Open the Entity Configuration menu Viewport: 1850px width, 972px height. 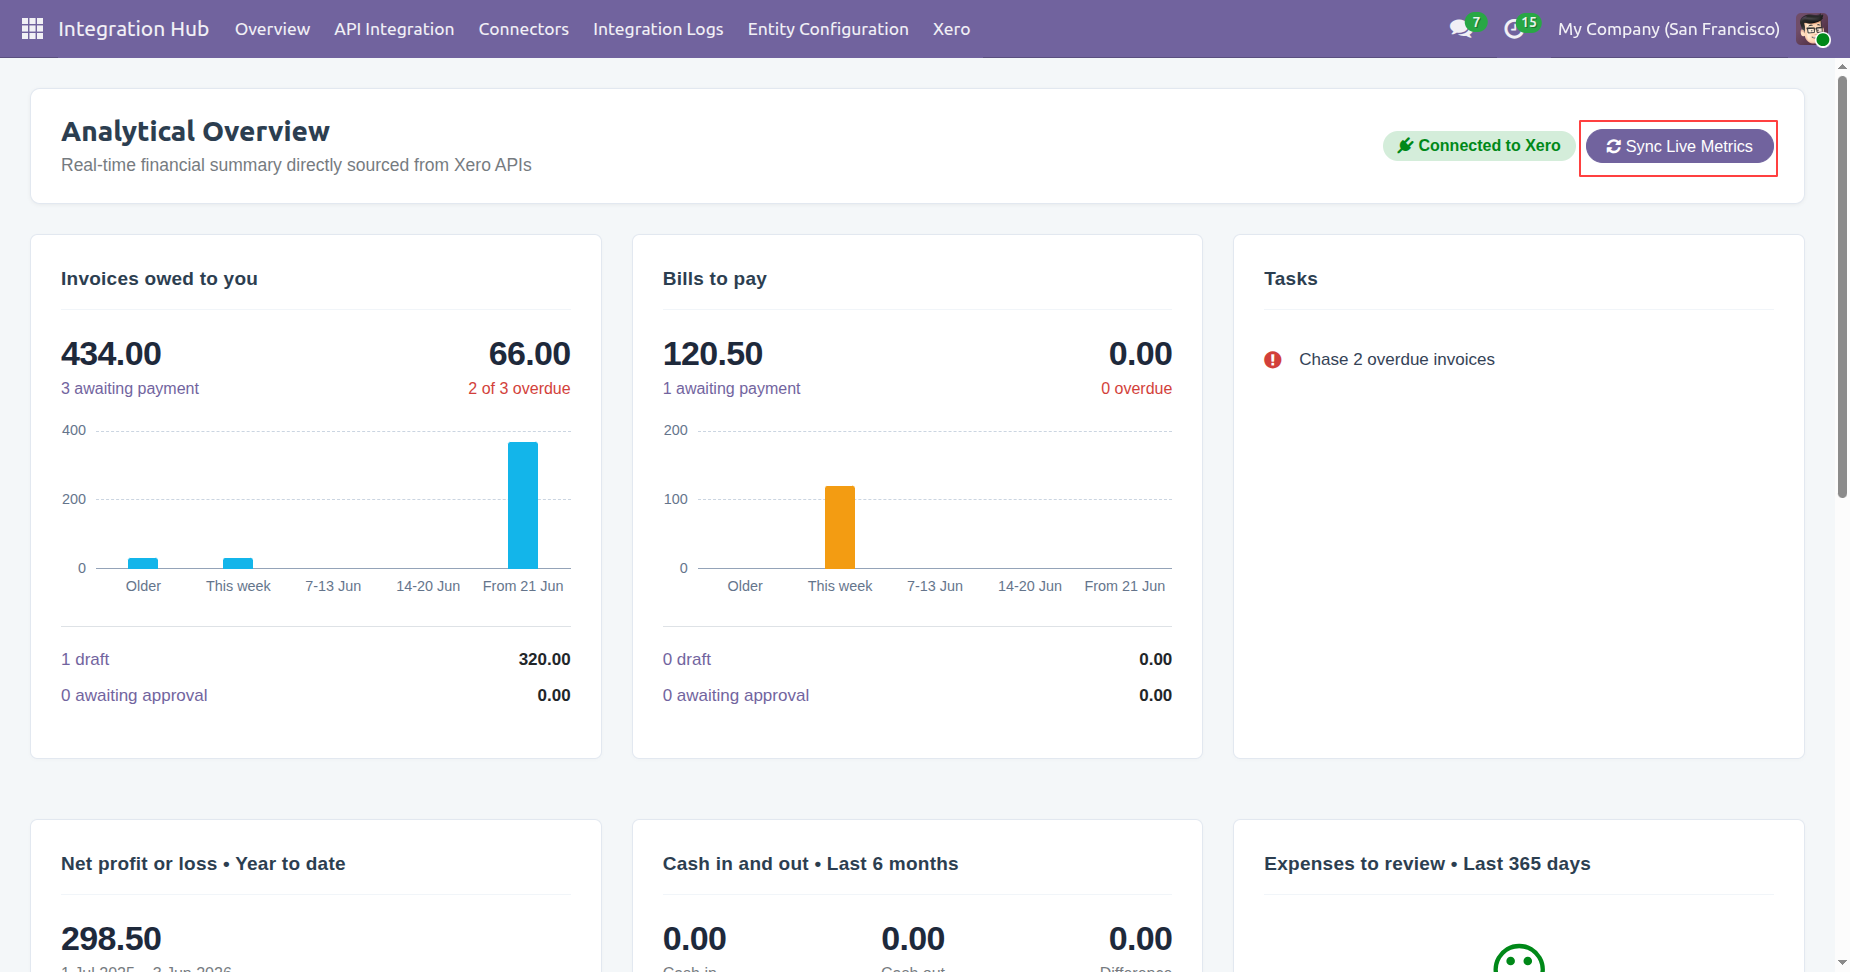click(x=828, y=29)
